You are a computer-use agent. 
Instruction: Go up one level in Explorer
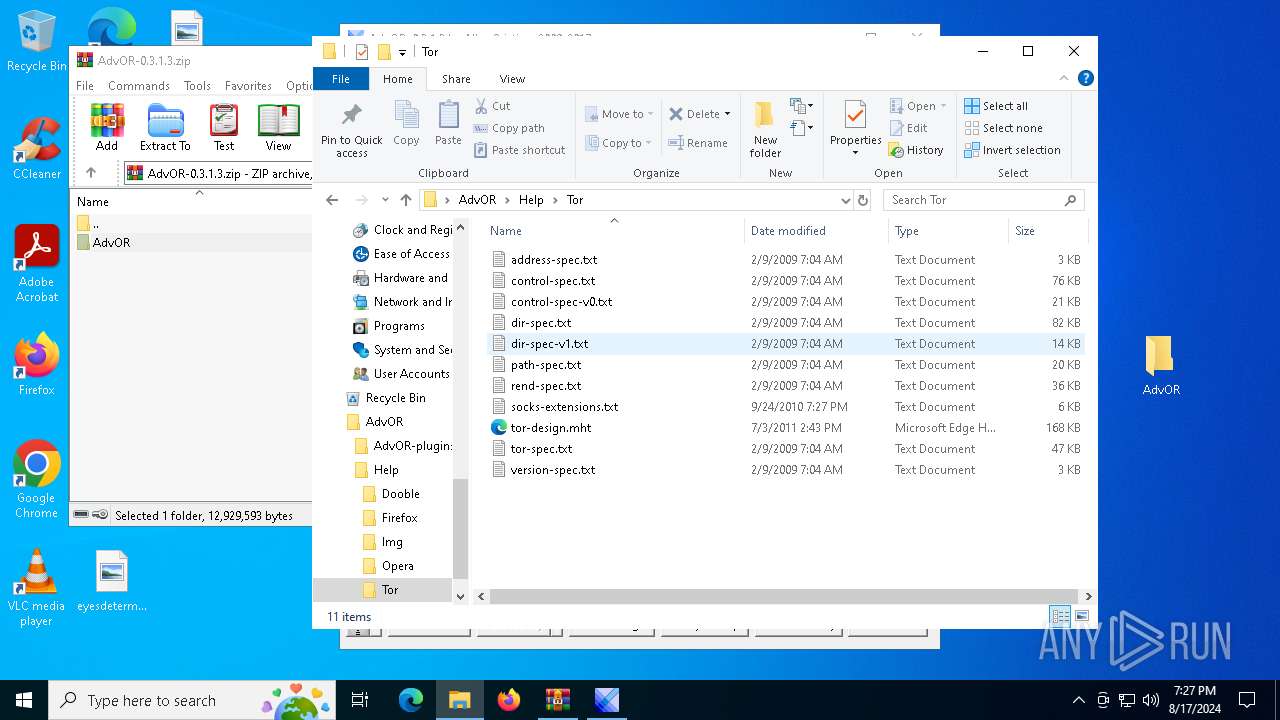coord(405,200)
